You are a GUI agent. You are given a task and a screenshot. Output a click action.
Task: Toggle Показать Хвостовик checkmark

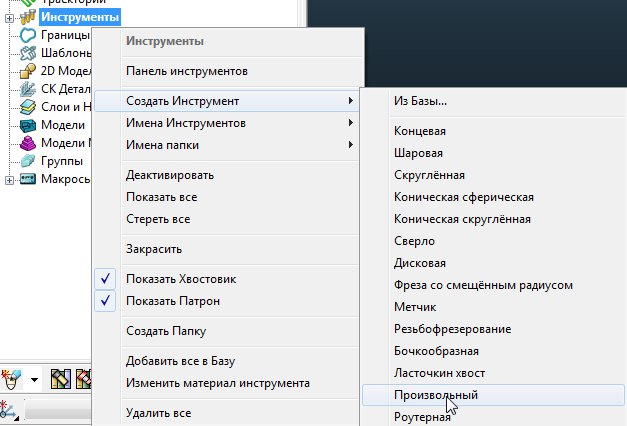pyautogui.click(x=105, y=279)
